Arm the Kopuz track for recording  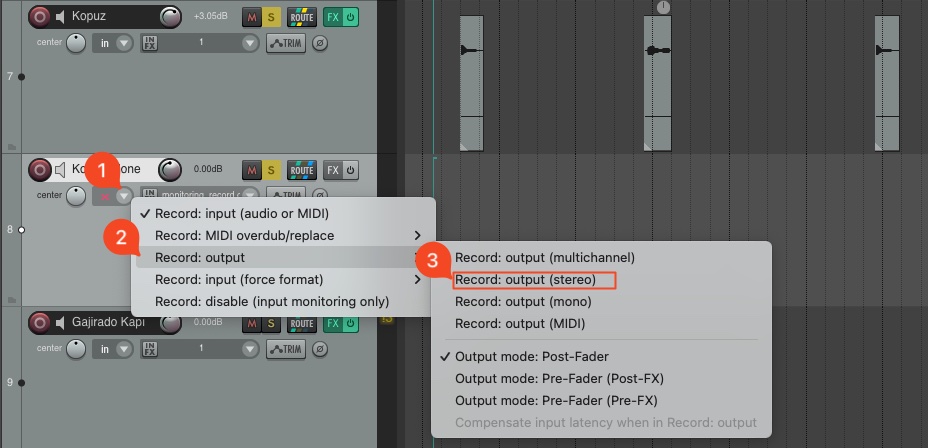point(40,17)
